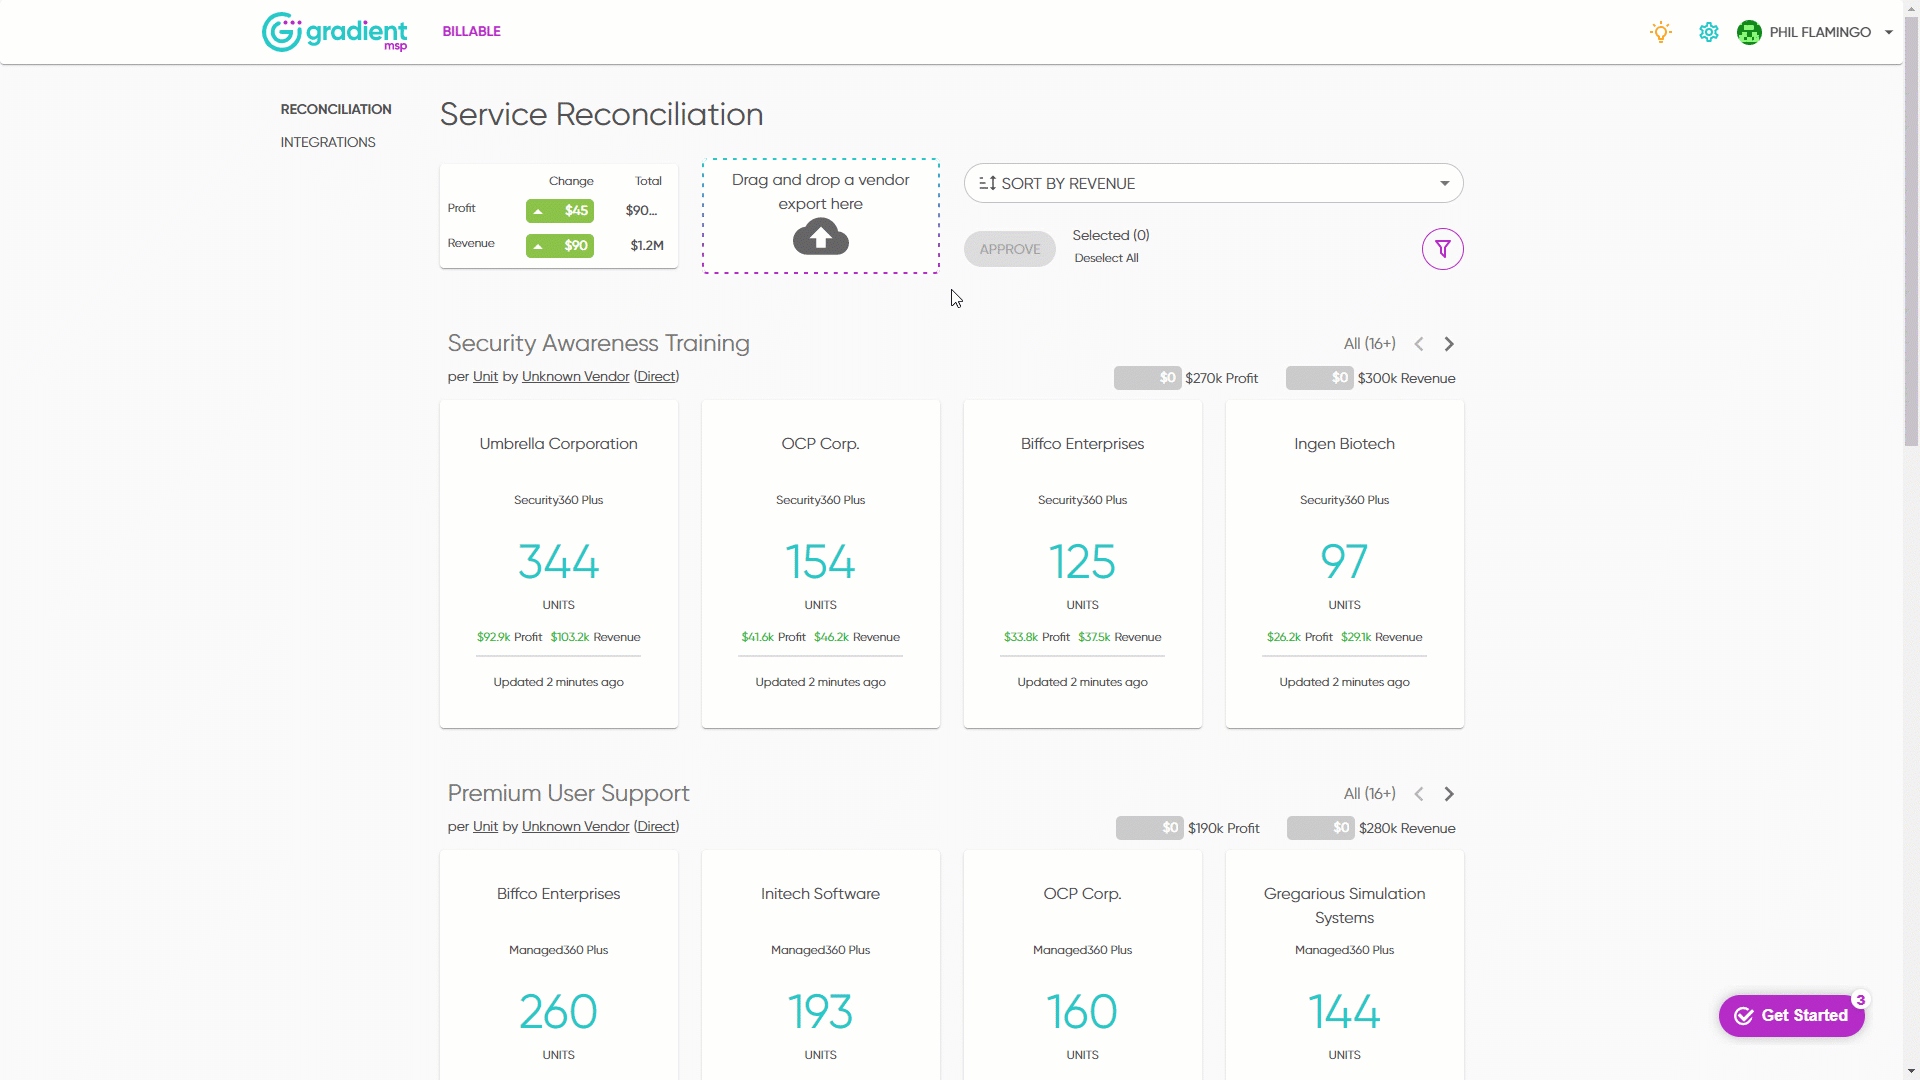
Task: Click the 344 units number
Action: [559, 562]
